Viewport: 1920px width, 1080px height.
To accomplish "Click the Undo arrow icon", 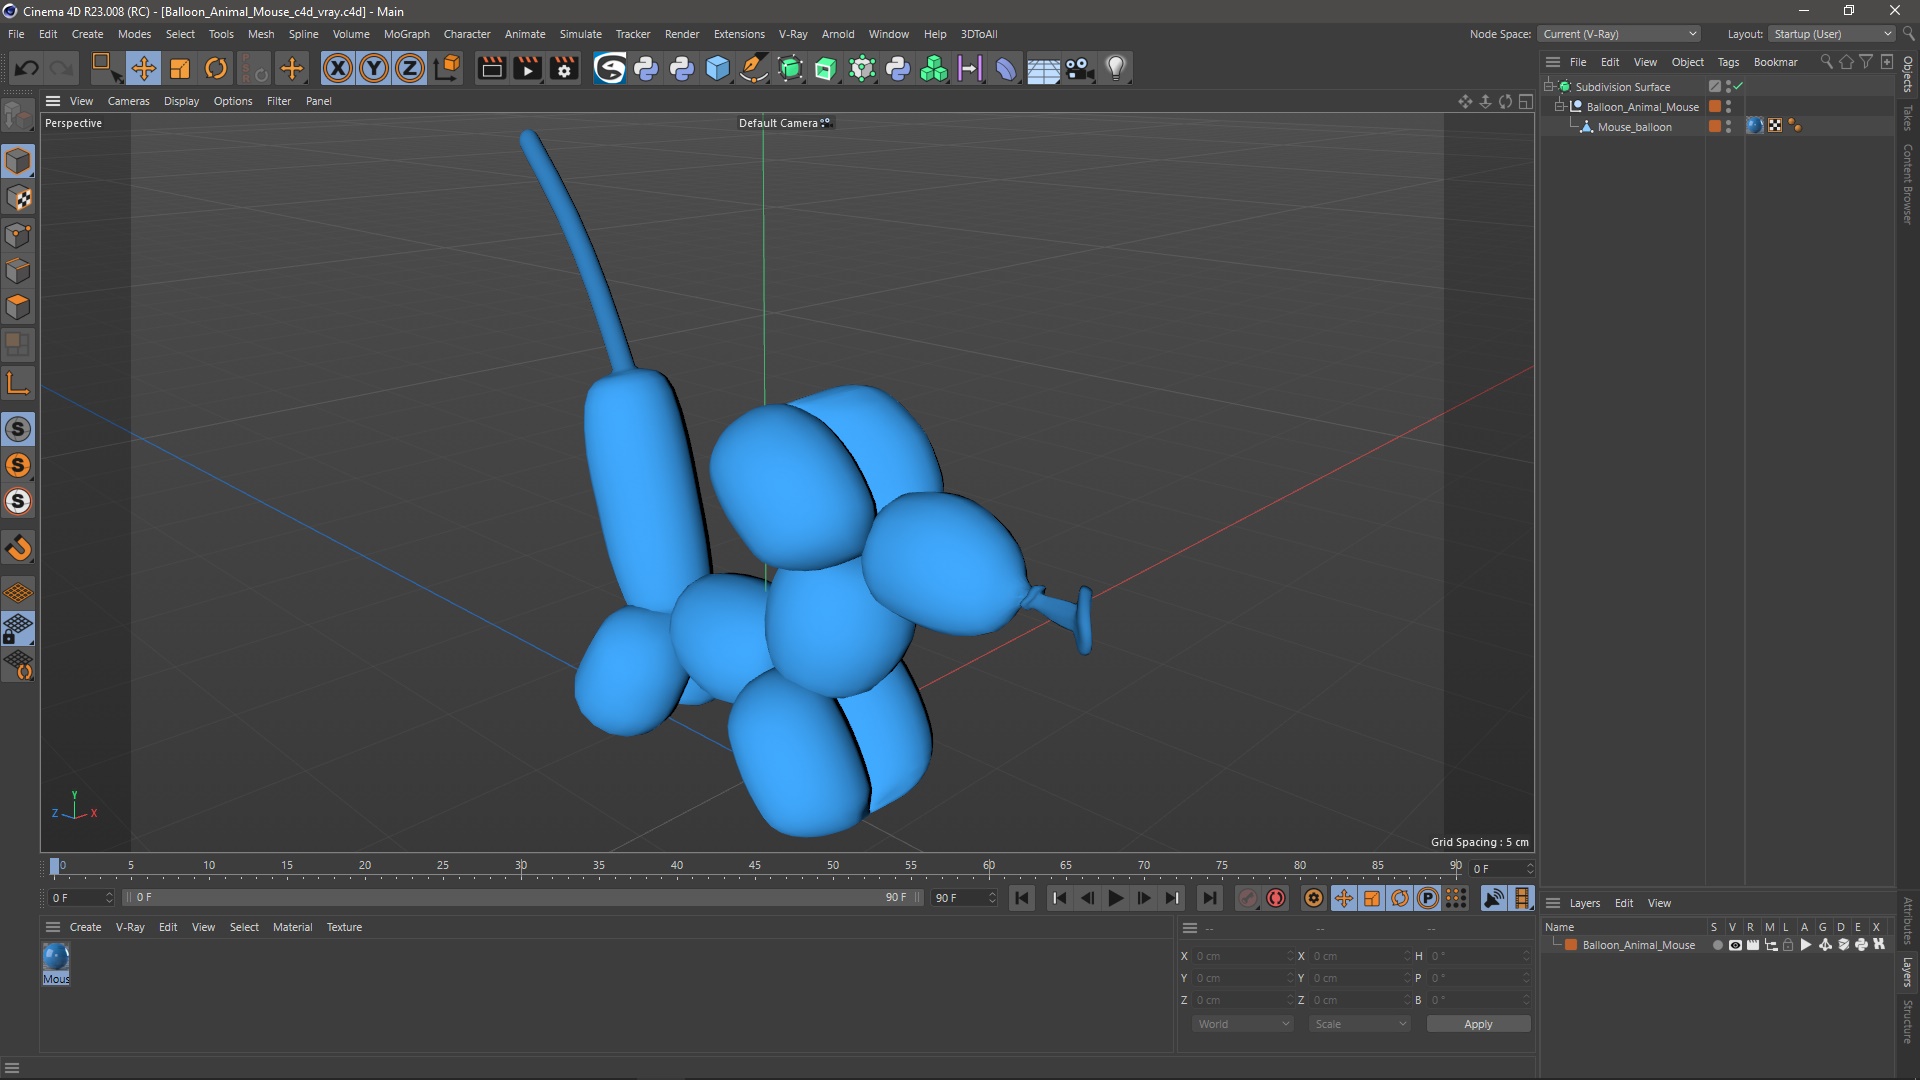I will point(27,68).
